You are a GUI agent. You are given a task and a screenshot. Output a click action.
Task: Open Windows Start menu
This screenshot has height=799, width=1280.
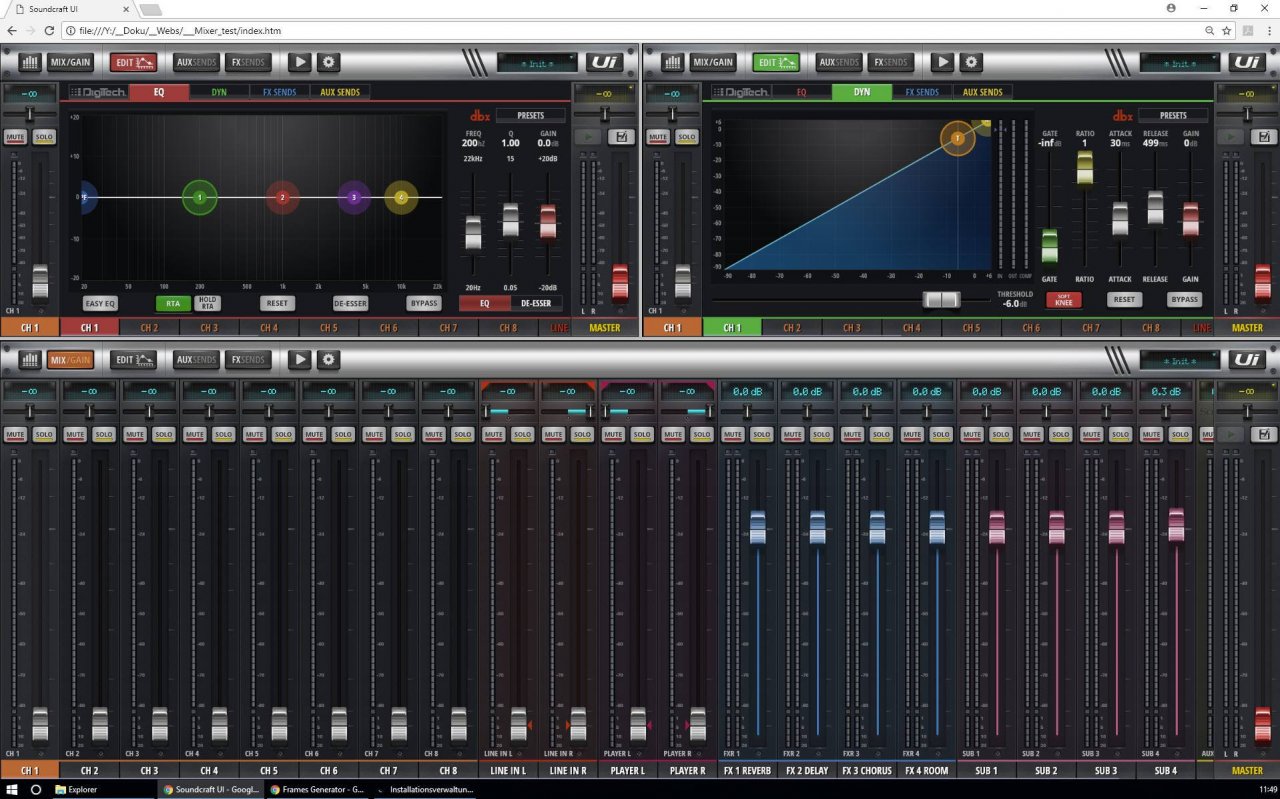[12, 789]
